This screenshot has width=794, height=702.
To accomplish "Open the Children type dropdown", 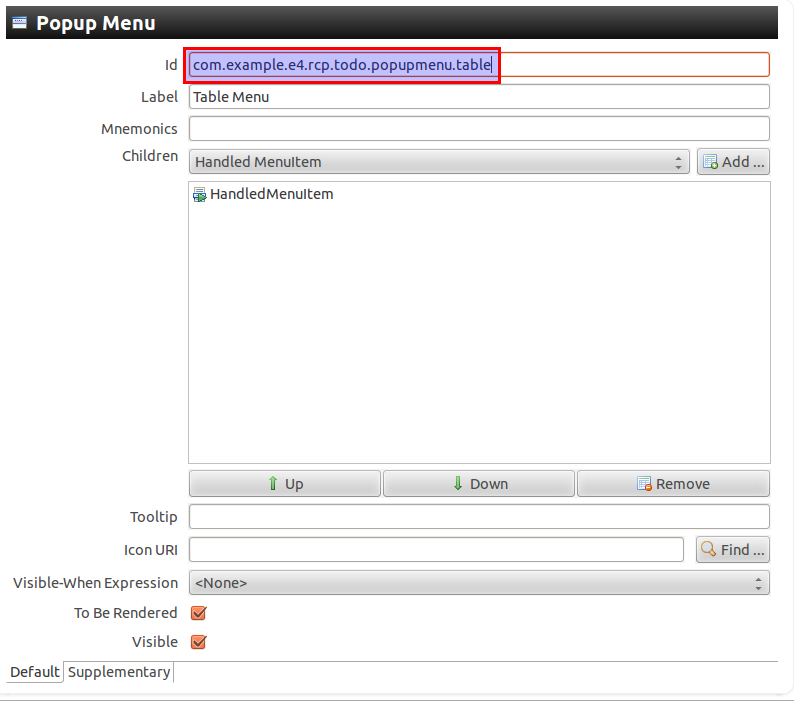I will point(438,162).
